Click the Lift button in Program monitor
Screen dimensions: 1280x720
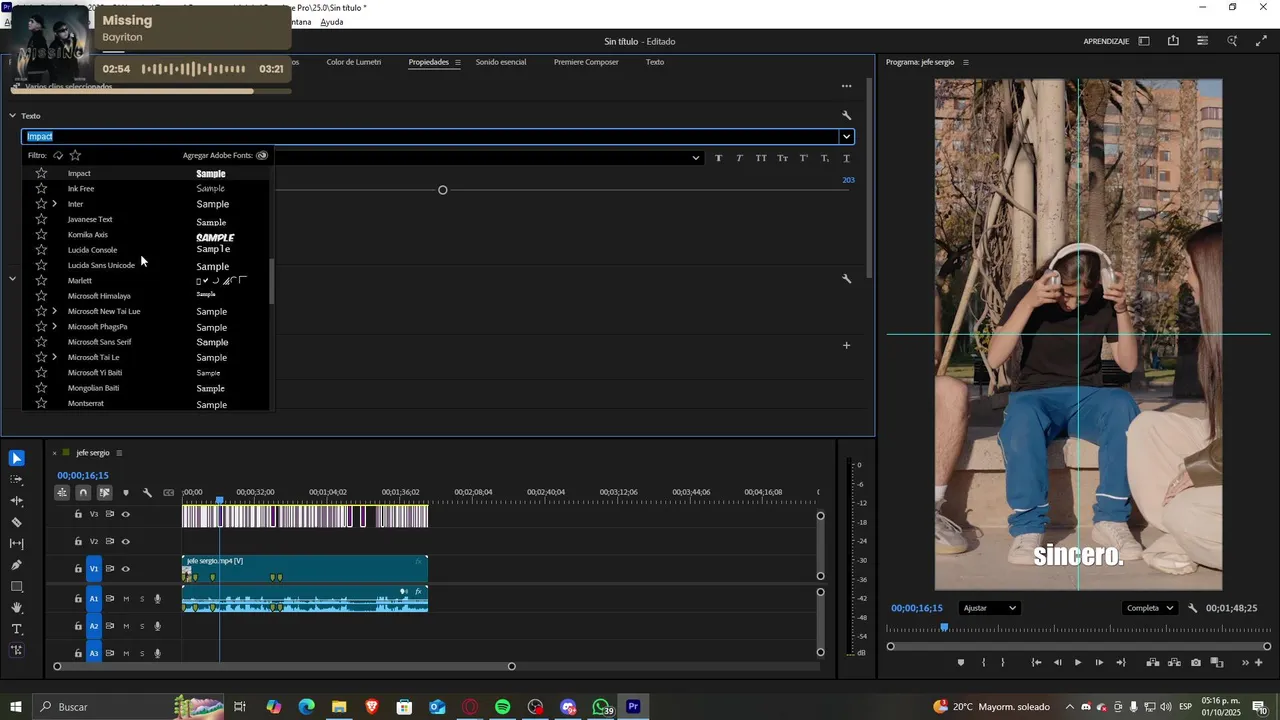point(1153,662)
